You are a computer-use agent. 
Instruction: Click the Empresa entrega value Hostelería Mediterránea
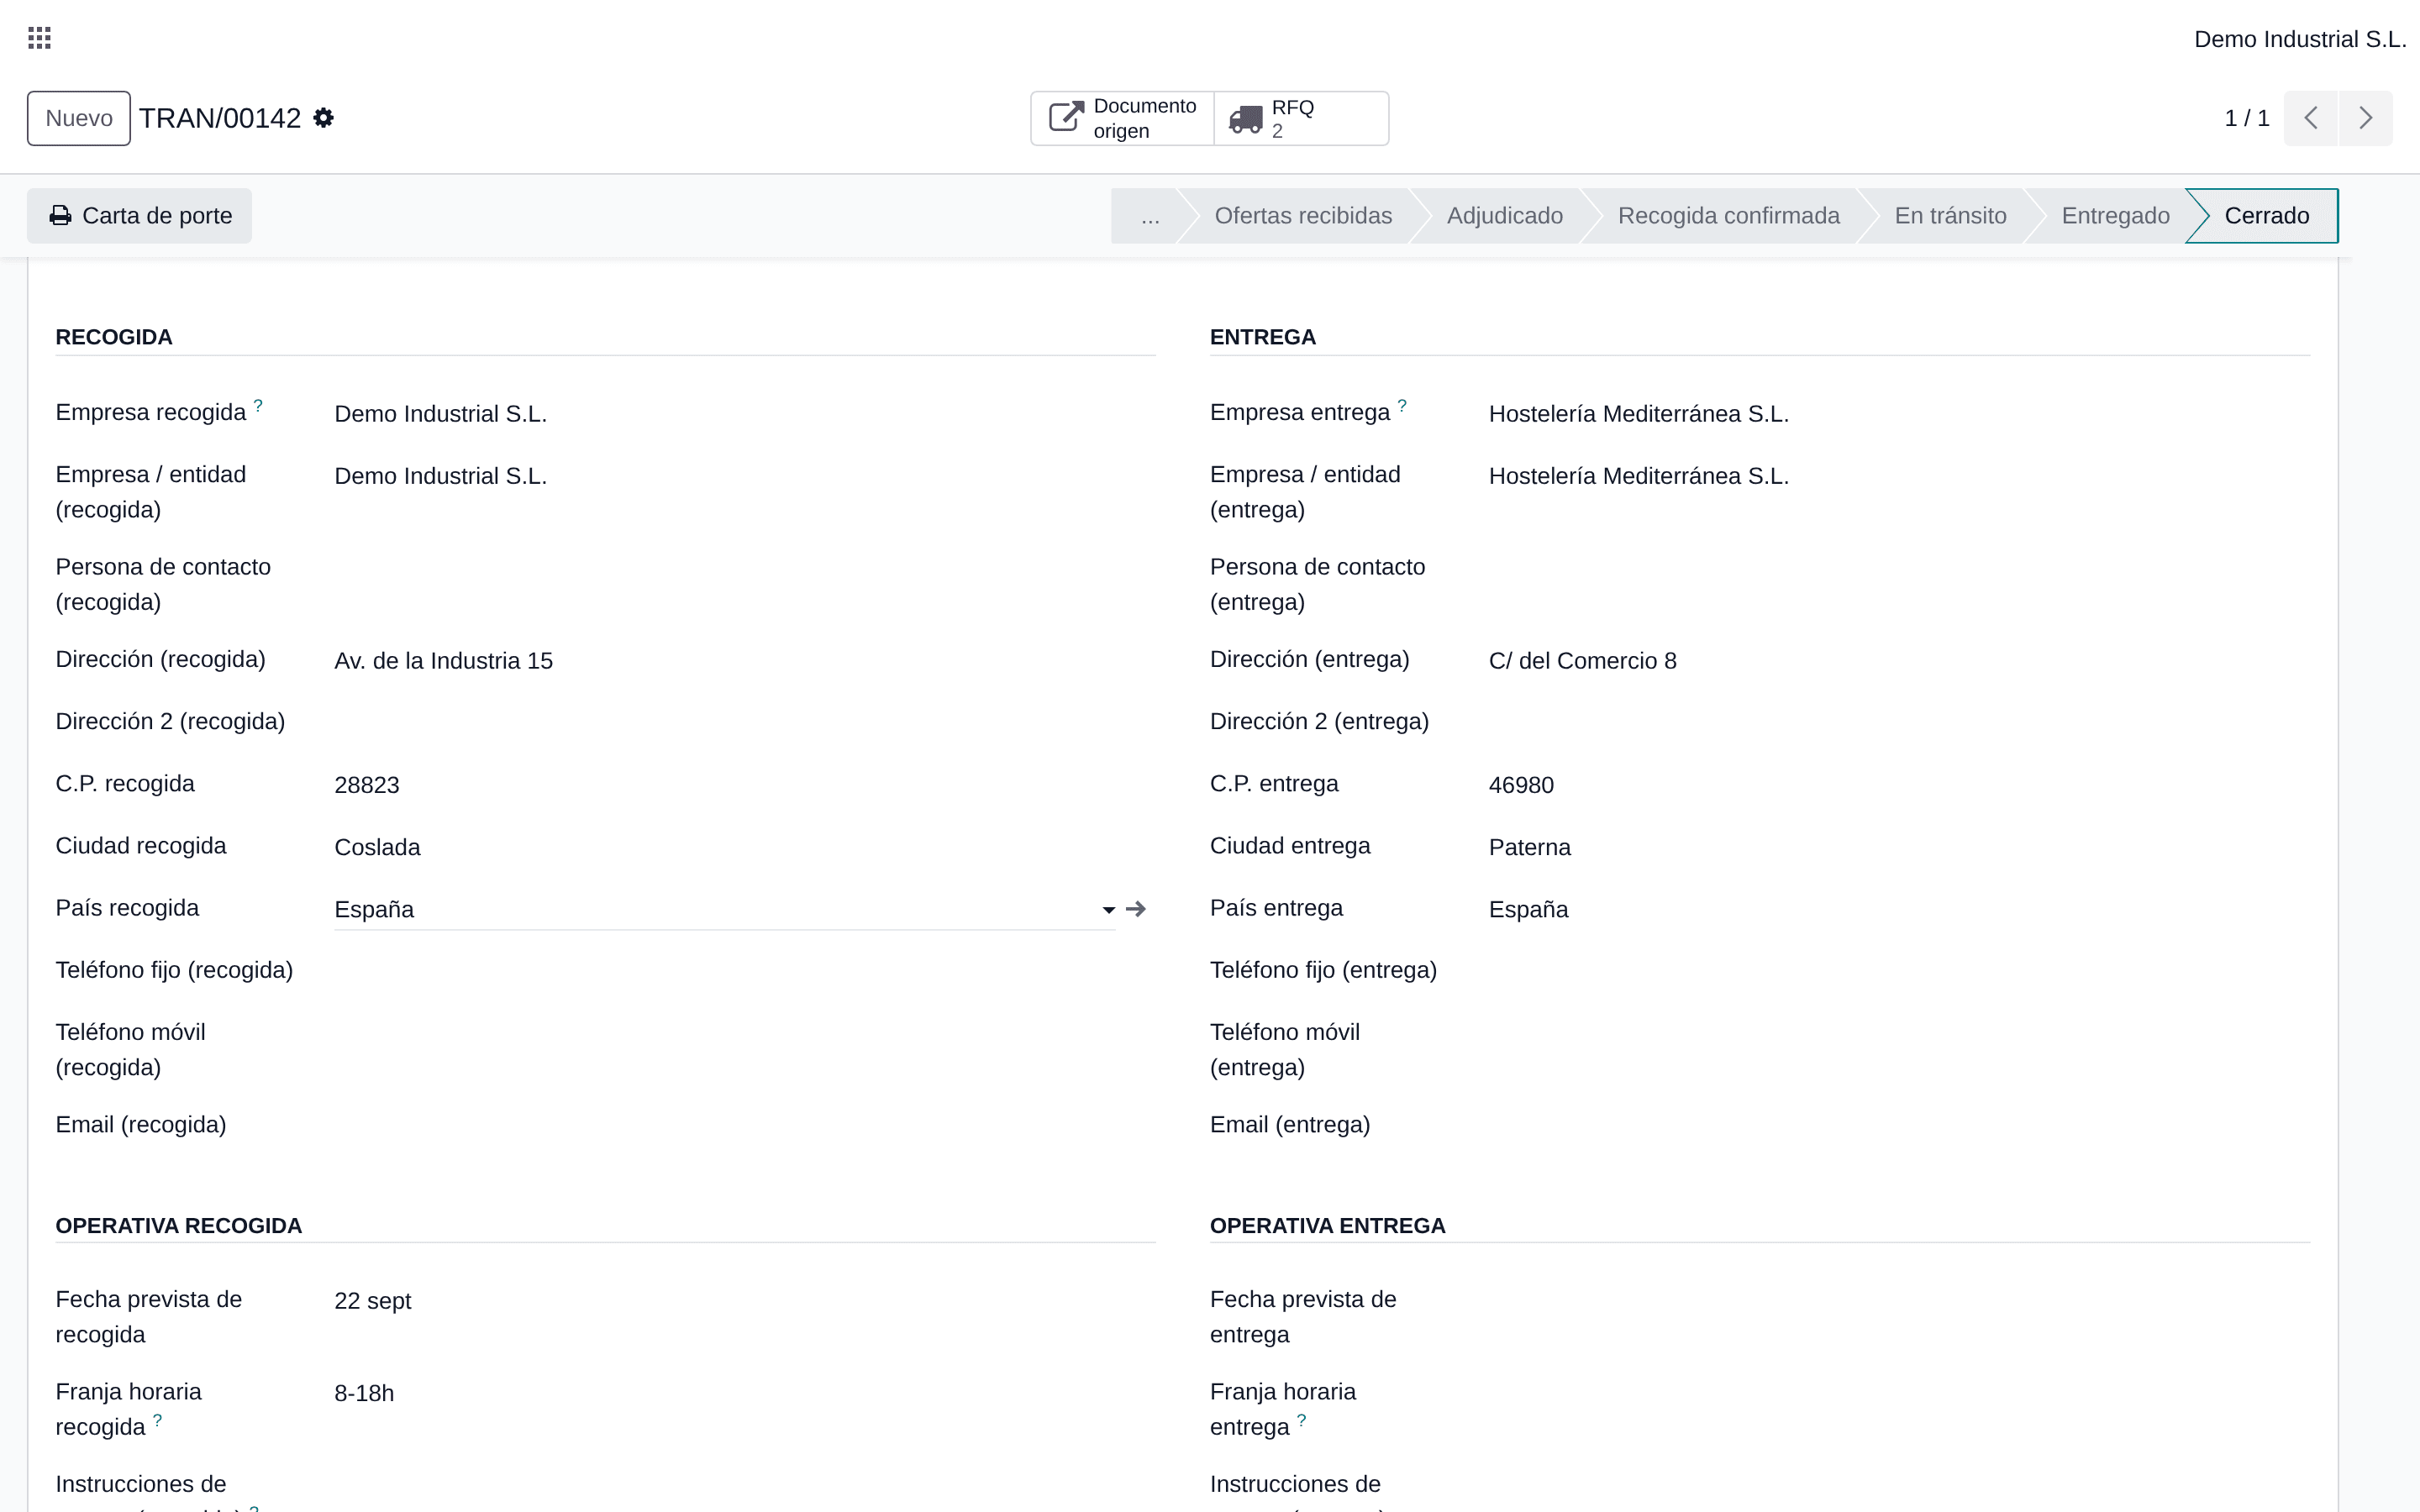click(1638, 414)
